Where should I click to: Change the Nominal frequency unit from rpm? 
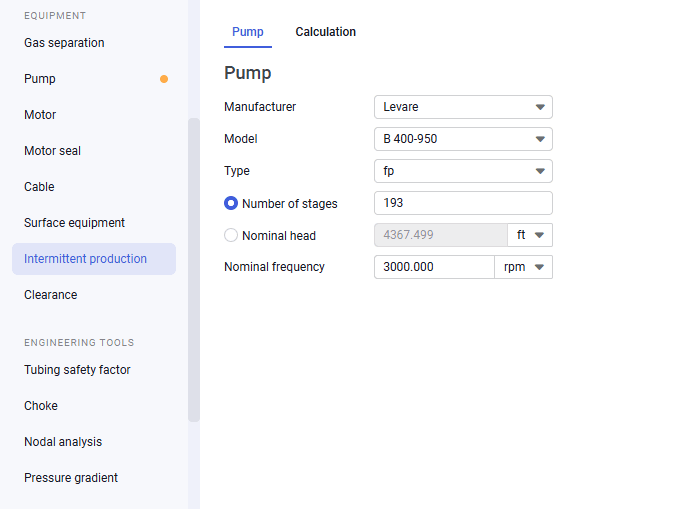click(x=523, y=267)
